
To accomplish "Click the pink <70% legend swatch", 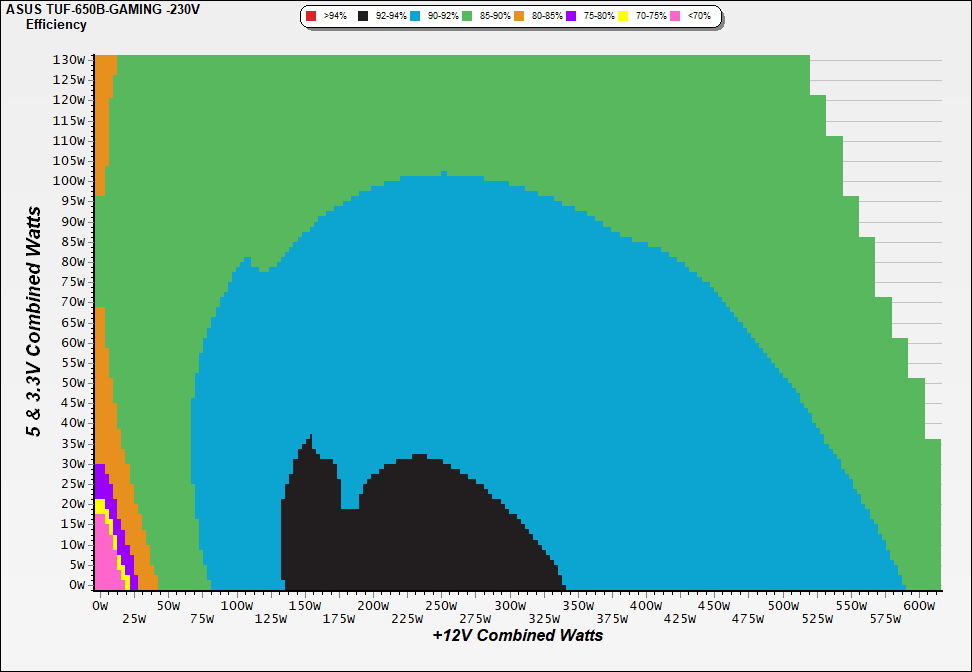I will click(675, 17).
